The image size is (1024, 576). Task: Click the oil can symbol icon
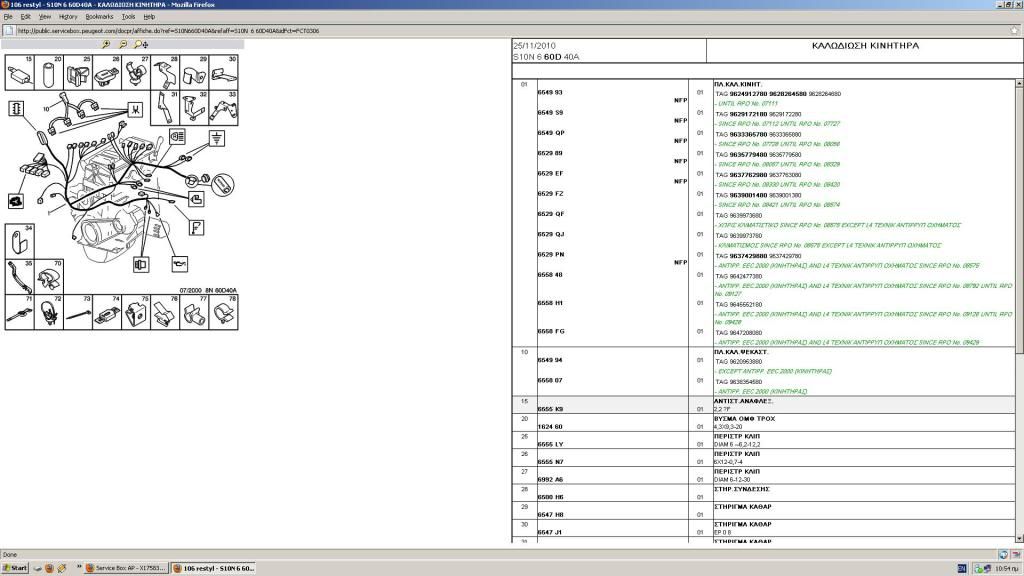180,264
